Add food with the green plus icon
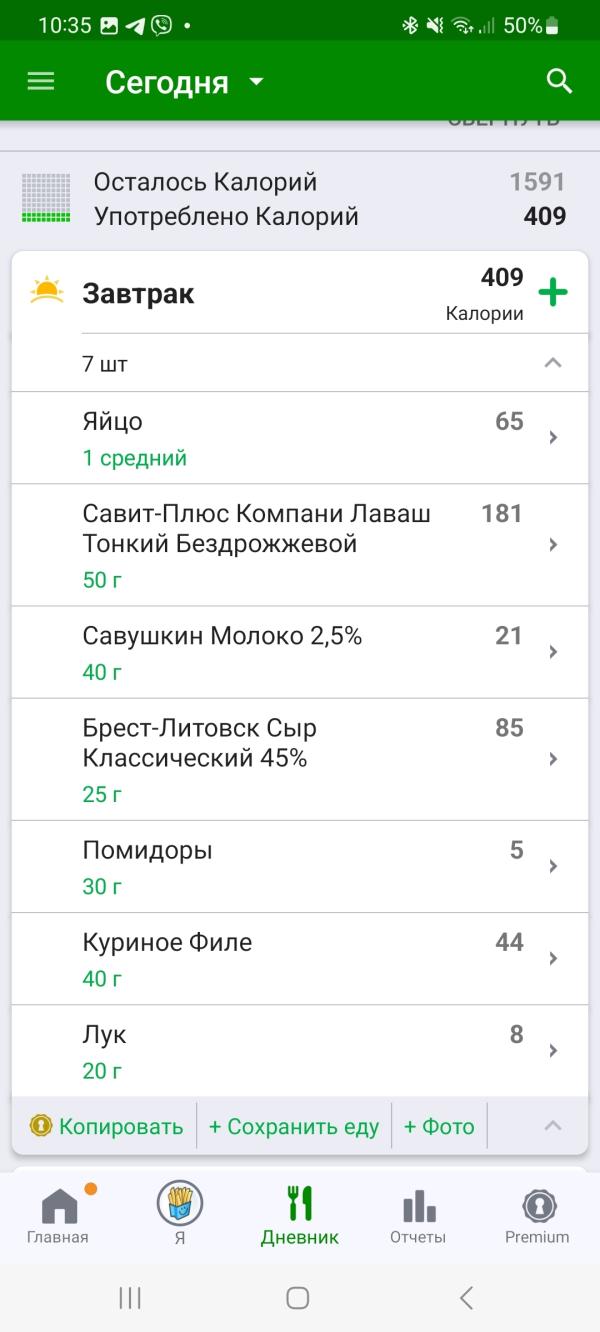 point(553,292)
